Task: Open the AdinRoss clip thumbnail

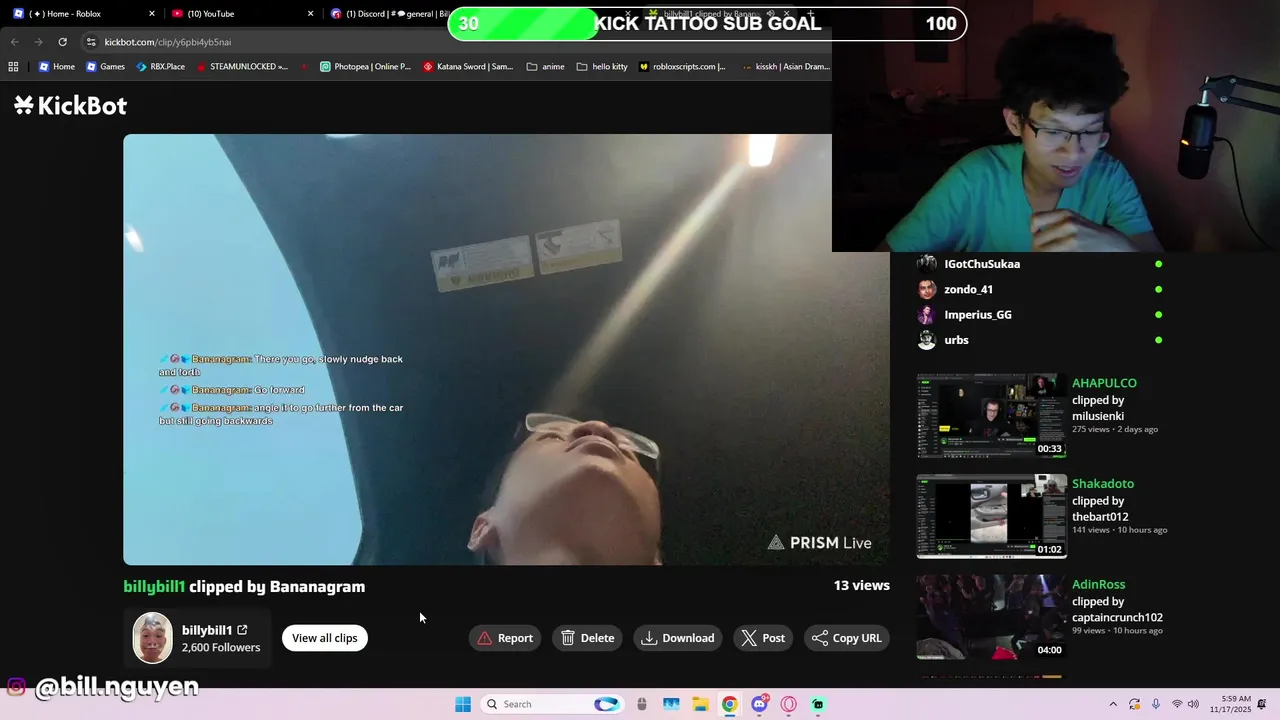Action: click(992, 617)
